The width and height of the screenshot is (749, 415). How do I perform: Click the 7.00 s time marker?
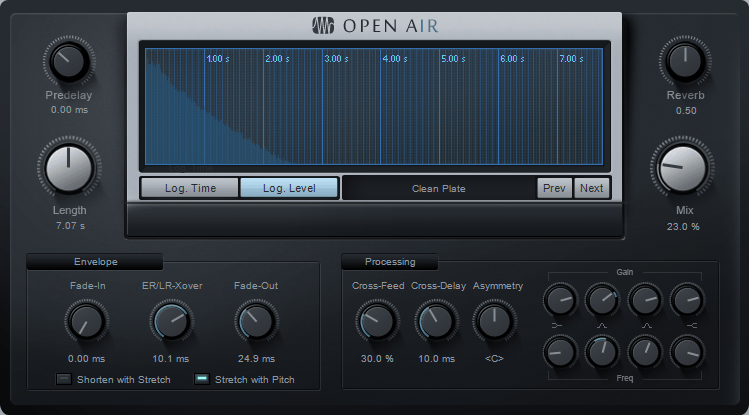coord(571,59)
